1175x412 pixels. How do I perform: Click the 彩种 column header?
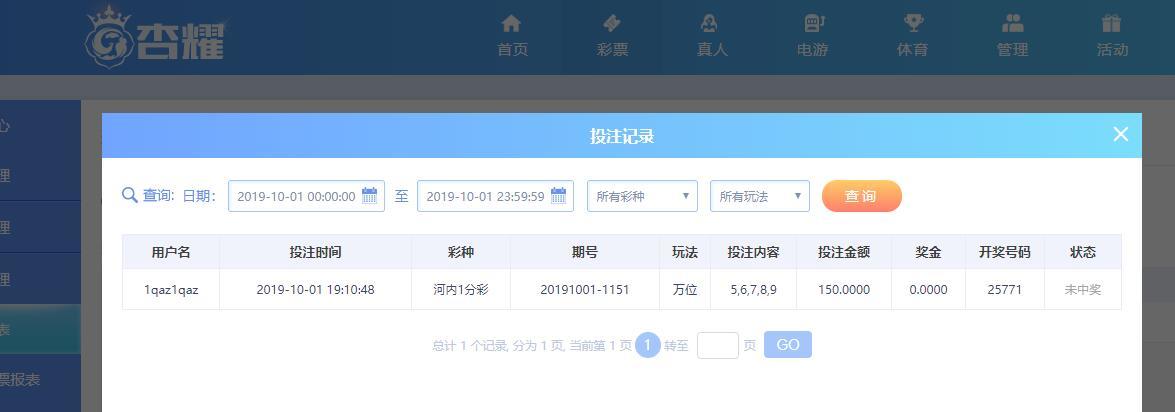pyautogui.click(x=461, y=252)
